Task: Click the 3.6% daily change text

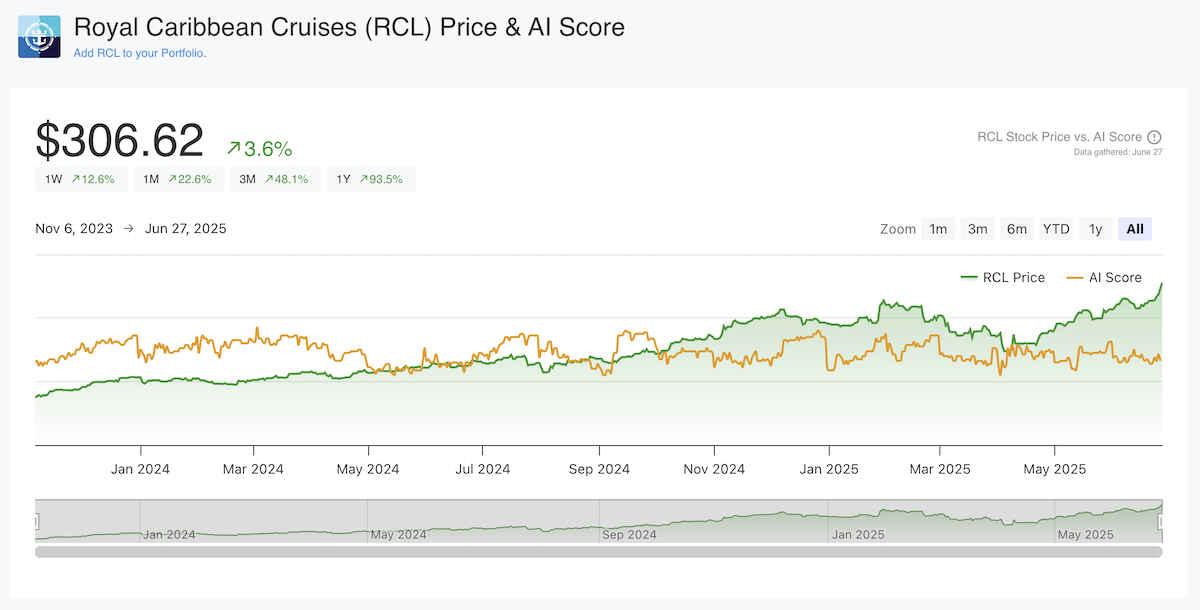Action: click(268, 149)
